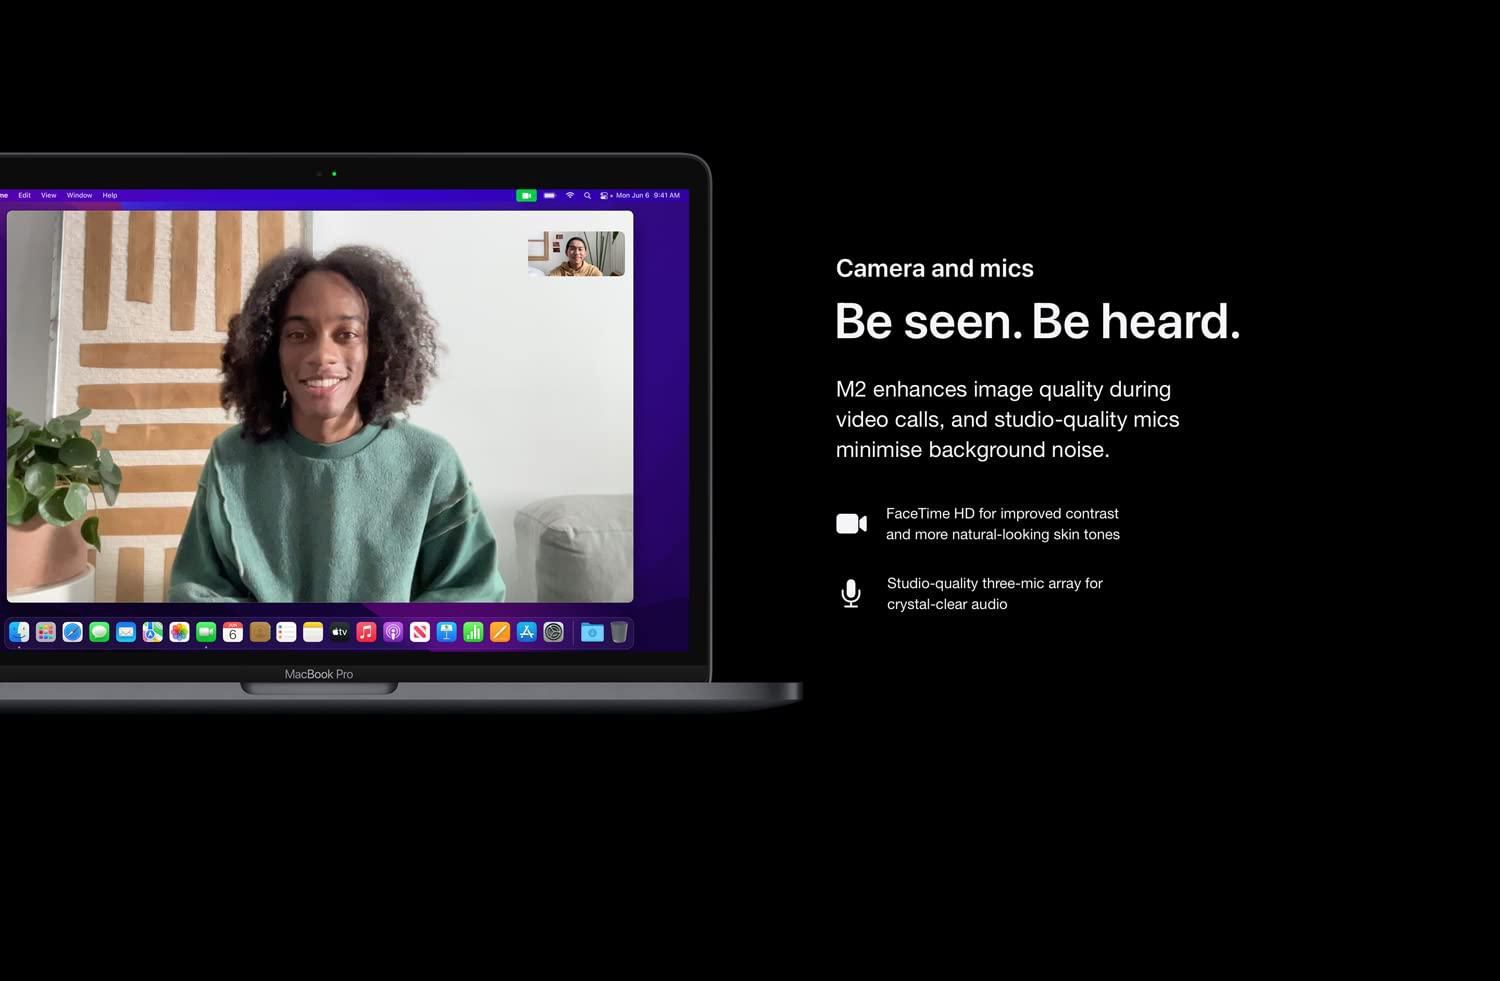Click the FaceTime dock icon

[206, 632]
